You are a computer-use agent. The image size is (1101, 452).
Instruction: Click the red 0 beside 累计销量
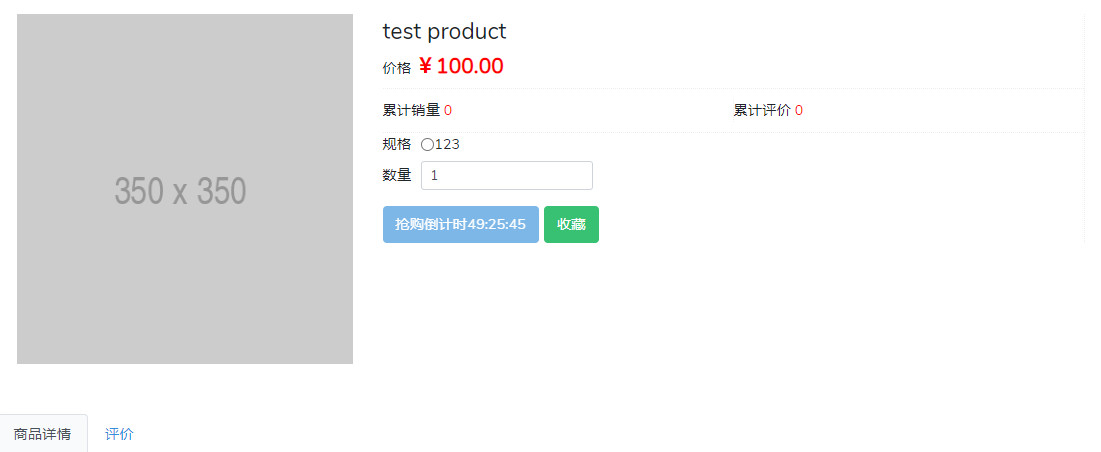448,110
